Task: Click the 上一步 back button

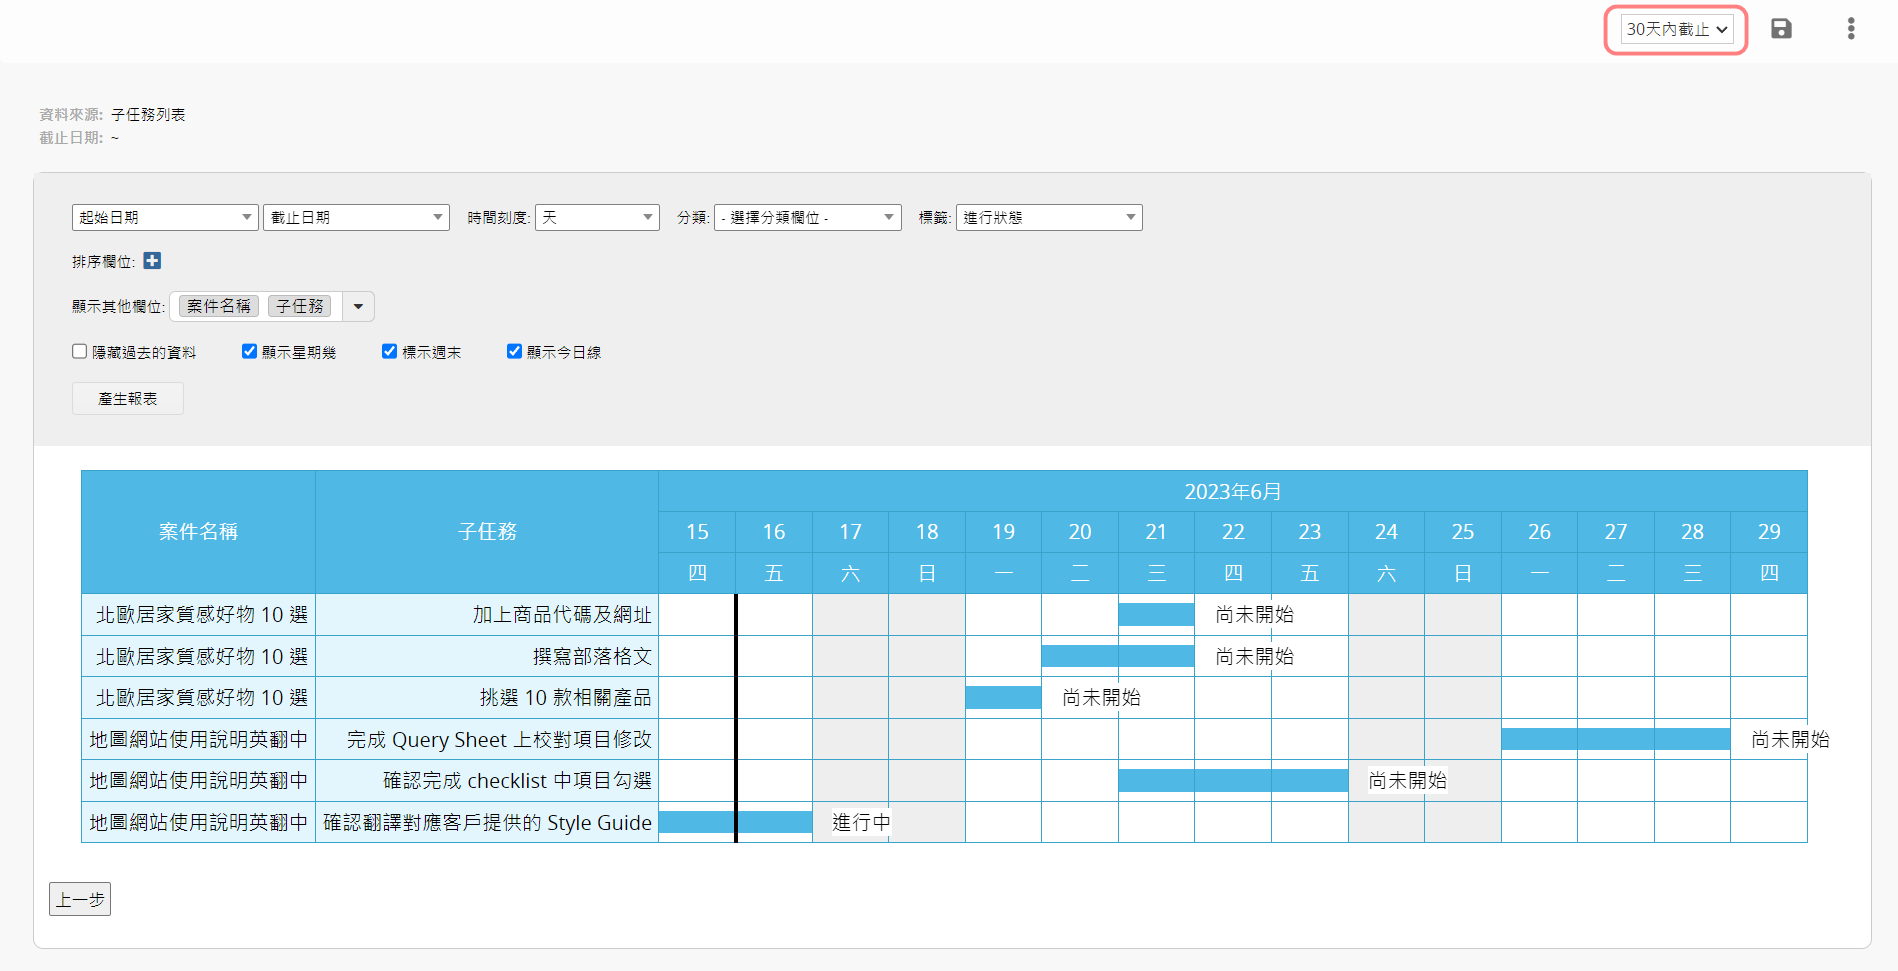Action: pos(80,899)
